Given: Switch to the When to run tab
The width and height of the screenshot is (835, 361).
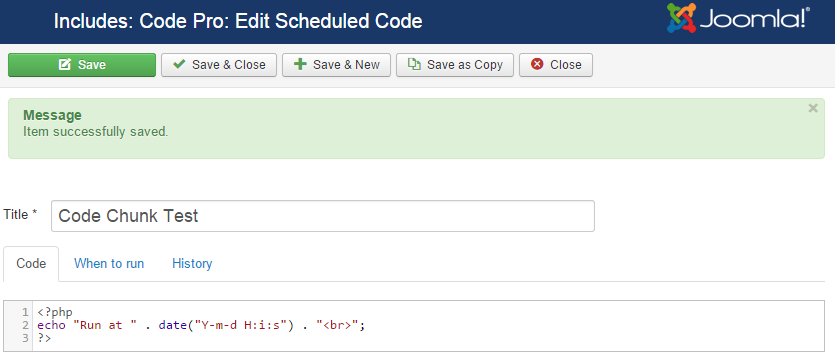Looking at the screenshot, I should coord(109,264).
